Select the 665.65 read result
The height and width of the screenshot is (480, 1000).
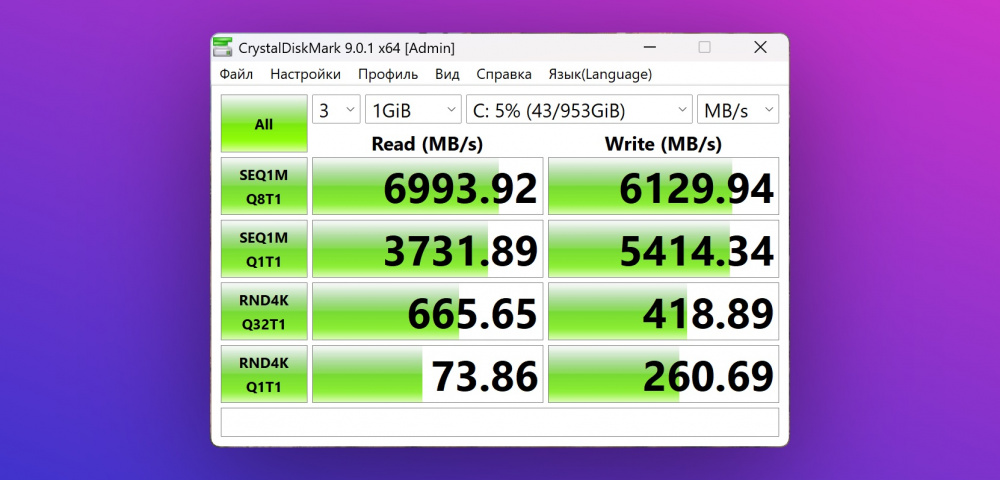point(427,311)
